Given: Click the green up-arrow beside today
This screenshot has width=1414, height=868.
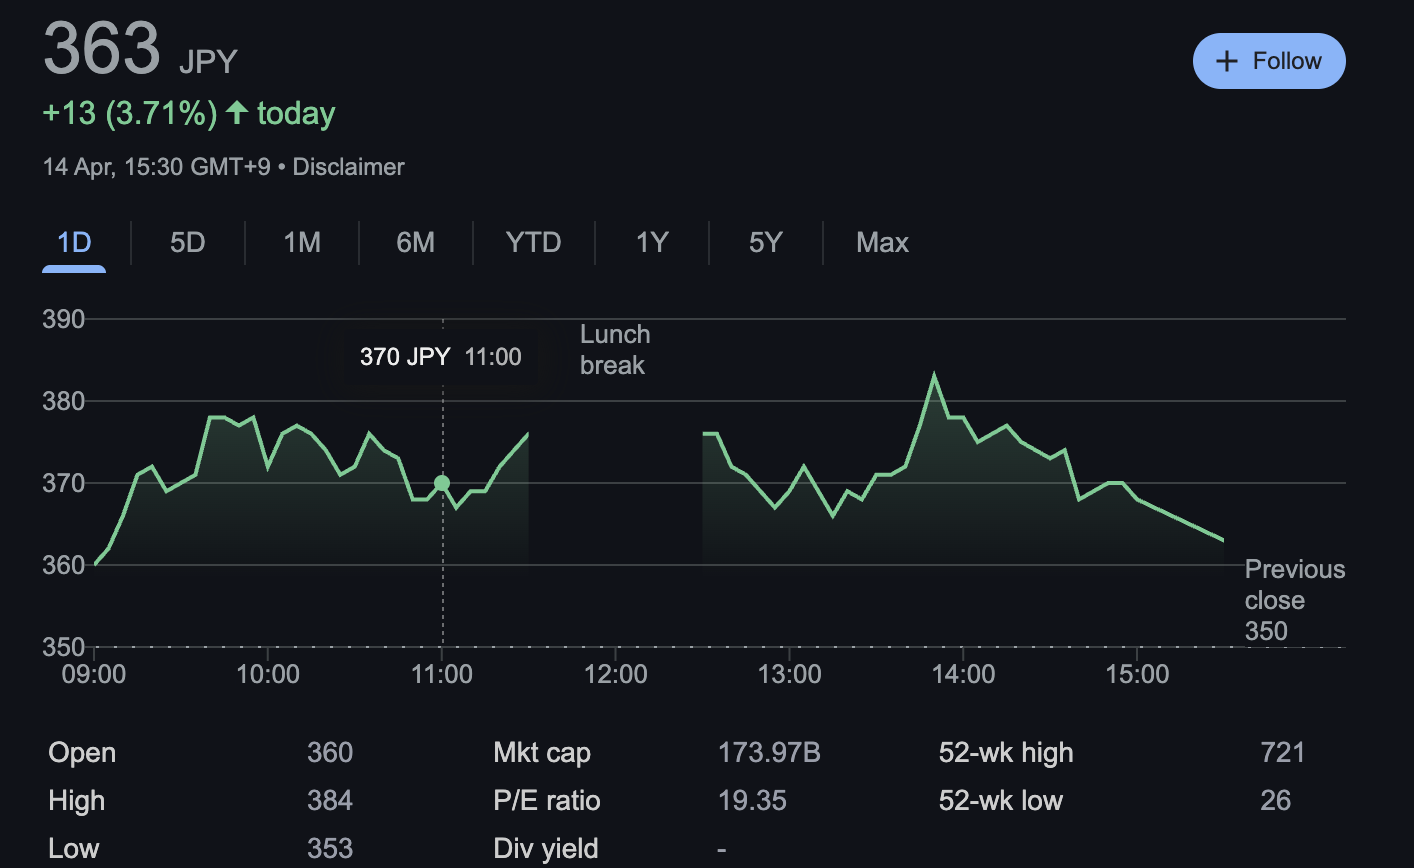Looking at the screenshot, I should (x=237, y=112).
